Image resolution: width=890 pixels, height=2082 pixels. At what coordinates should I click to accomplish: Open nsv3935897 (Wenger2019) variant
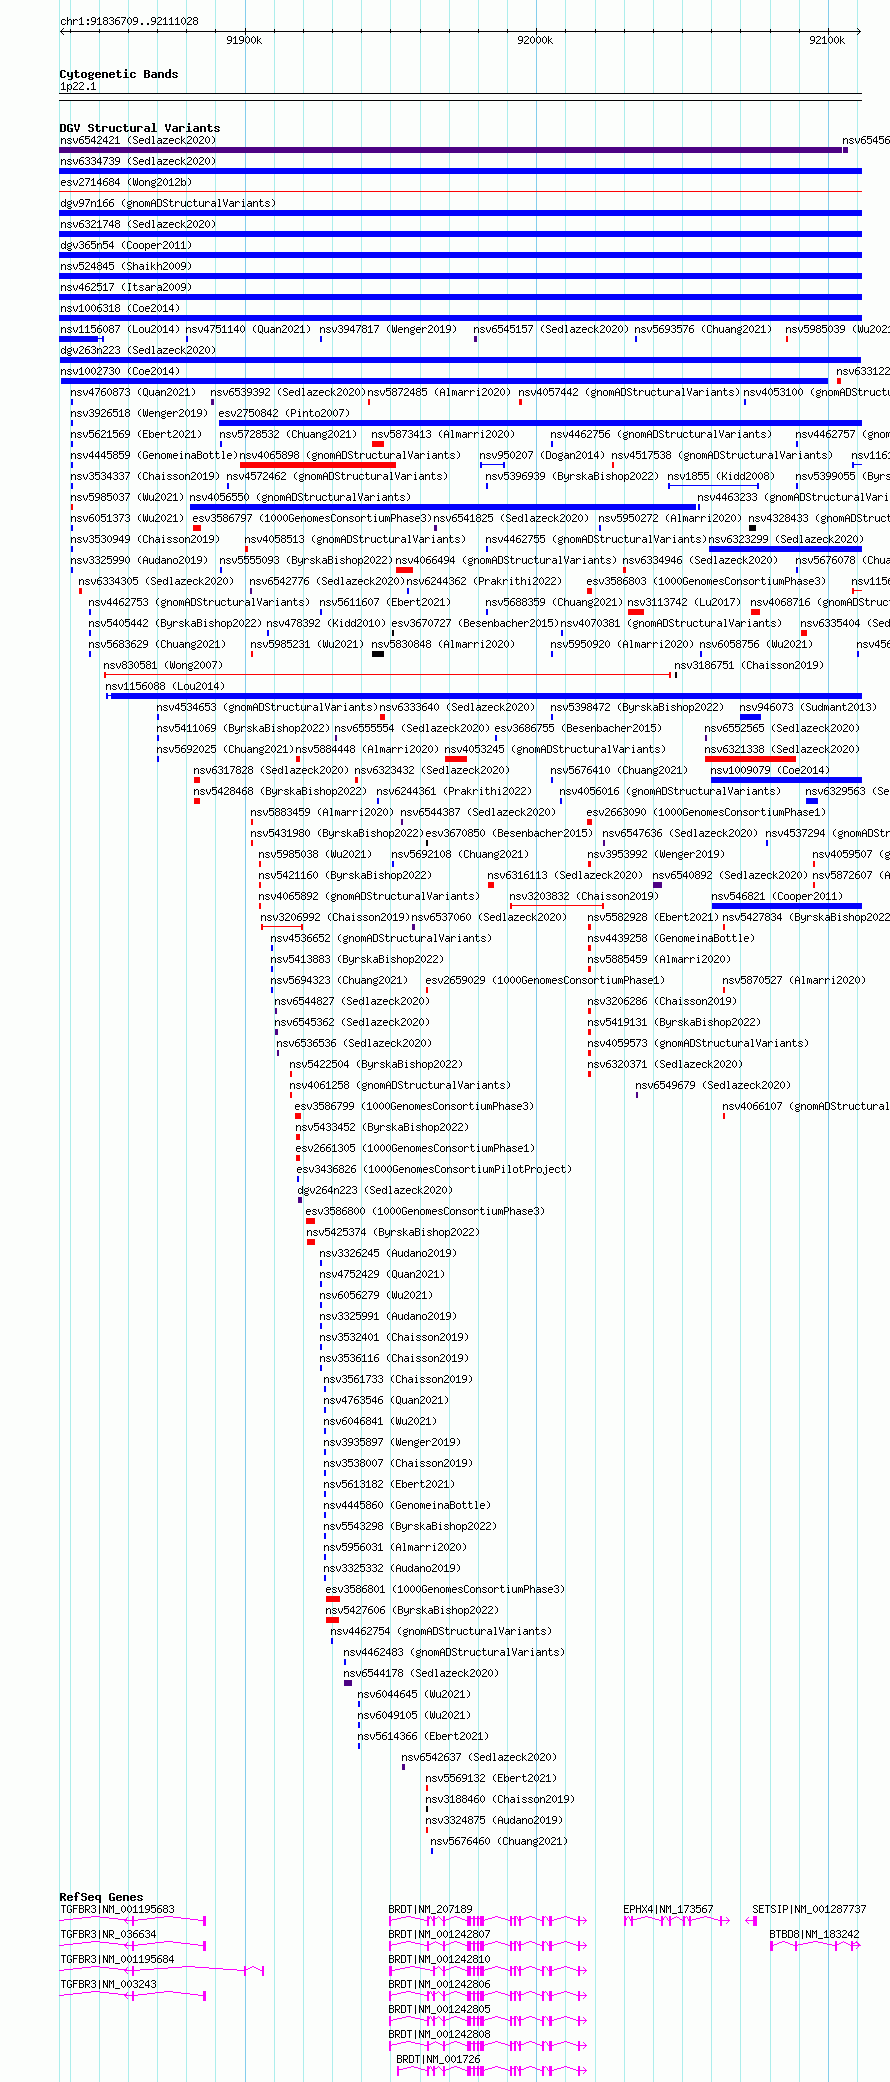[x=325, y=1452]
